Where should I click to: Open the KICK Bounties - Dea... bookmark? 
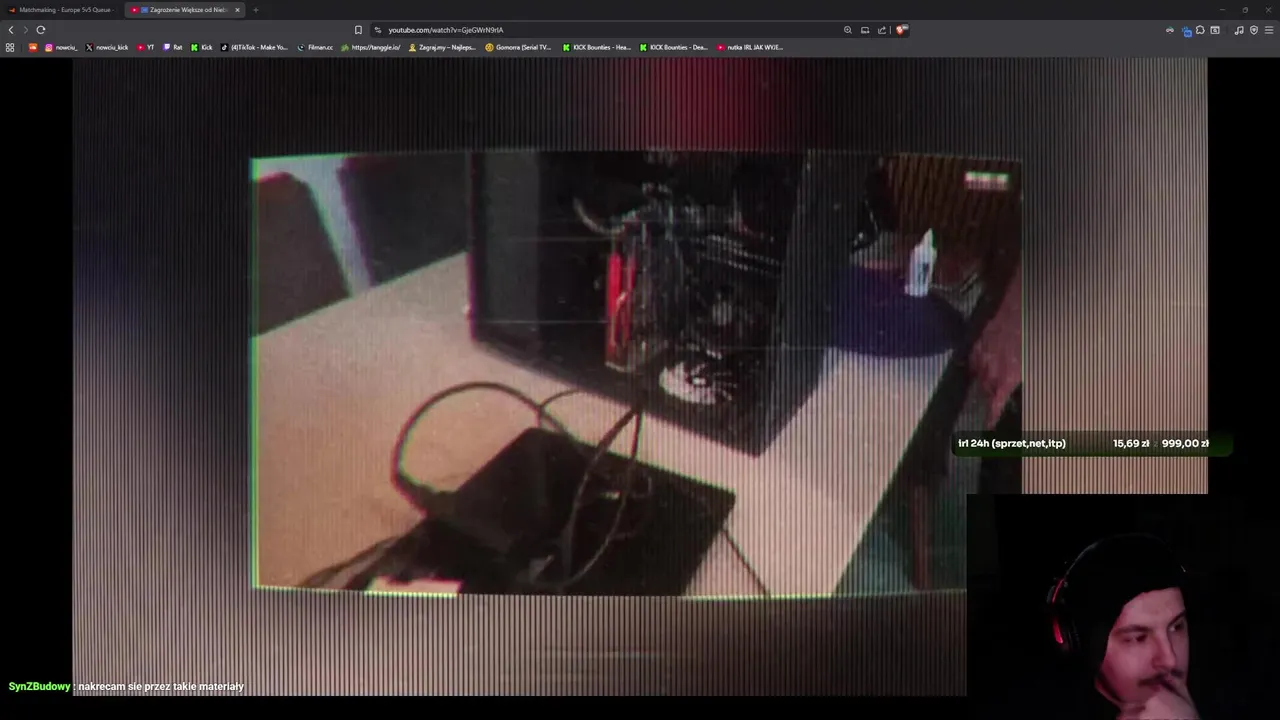click(674, 47)
